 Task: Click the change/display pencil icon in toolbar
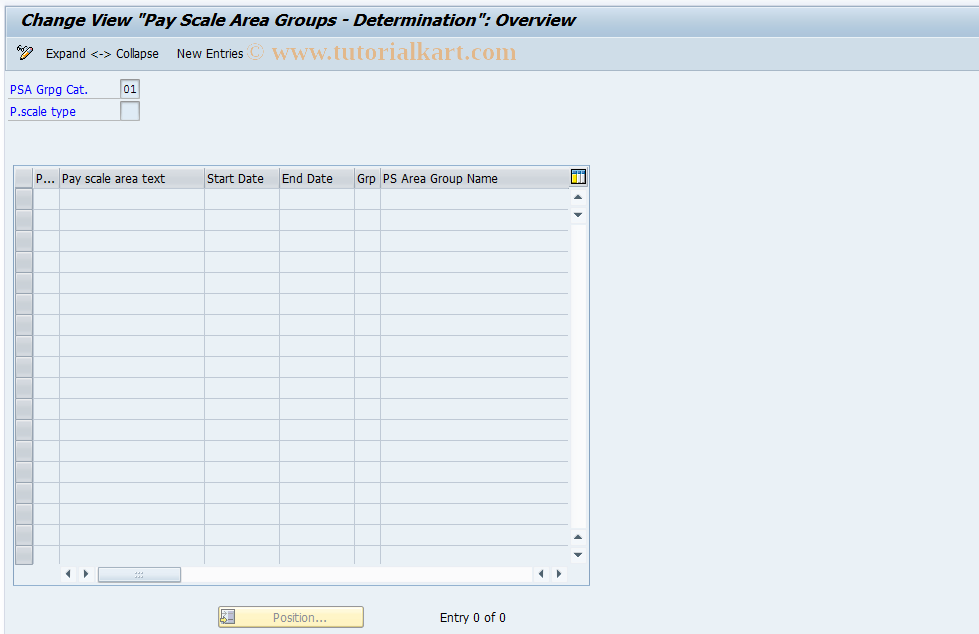pos(25,53)
